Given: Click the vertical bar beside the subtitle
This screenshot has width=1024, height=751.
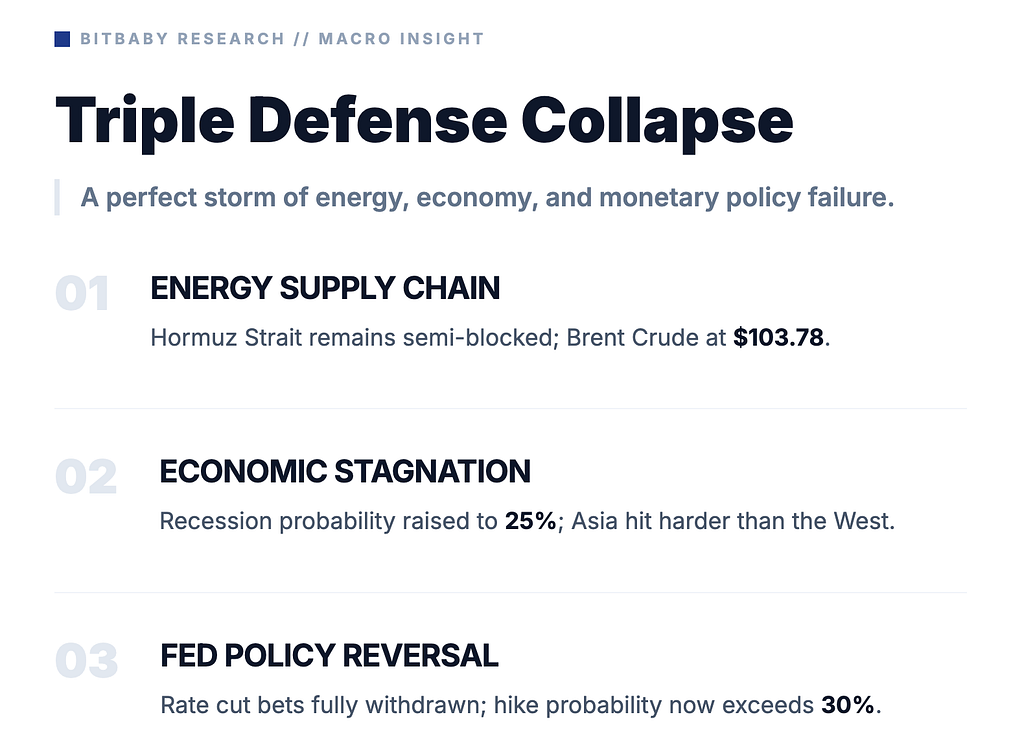Looking at the screenshot, I should click(x=57, y=198).
